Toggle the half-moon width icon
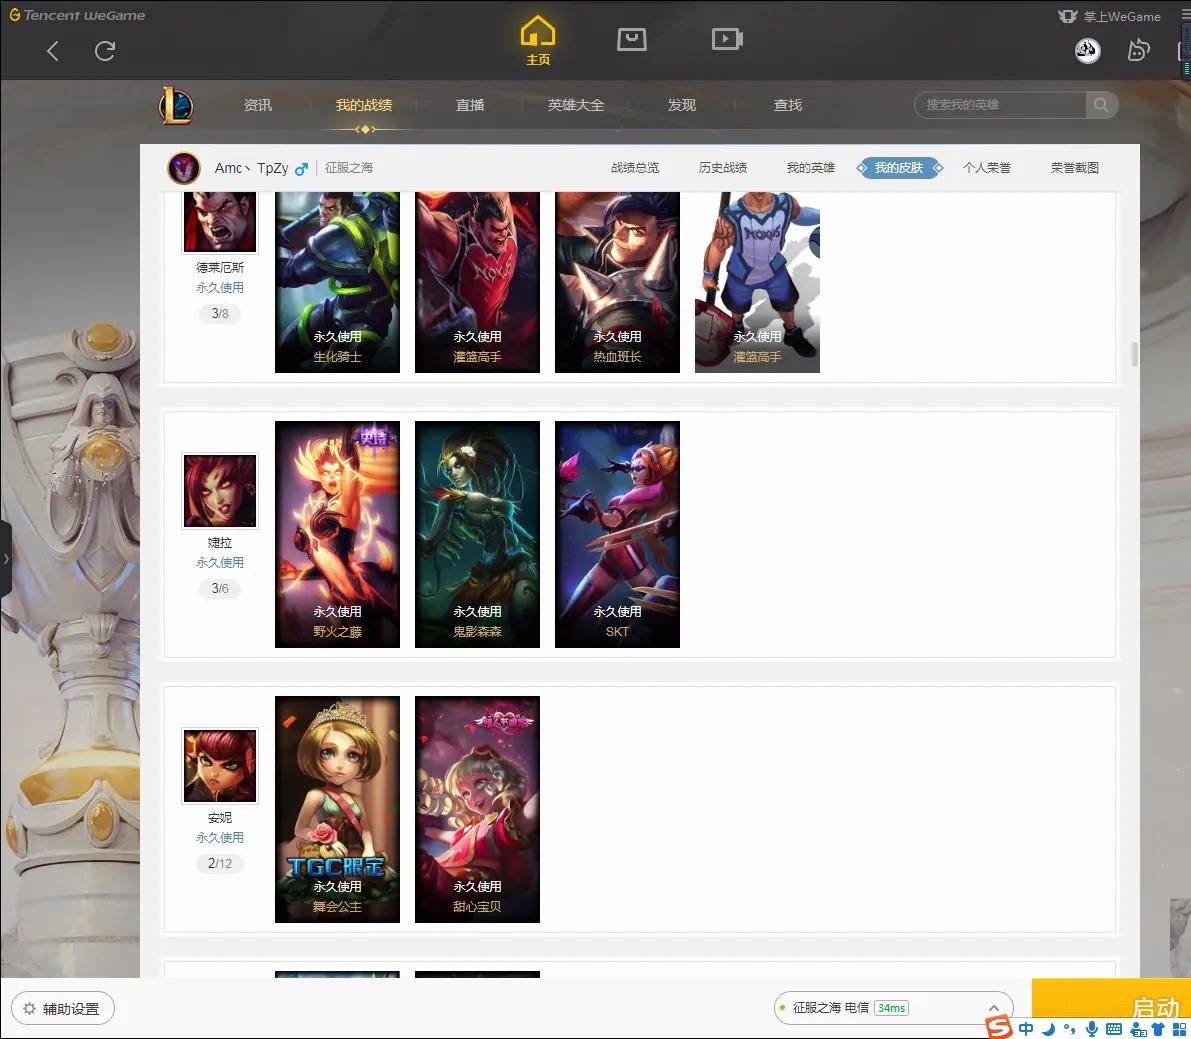 (x=1049, y=1029)
